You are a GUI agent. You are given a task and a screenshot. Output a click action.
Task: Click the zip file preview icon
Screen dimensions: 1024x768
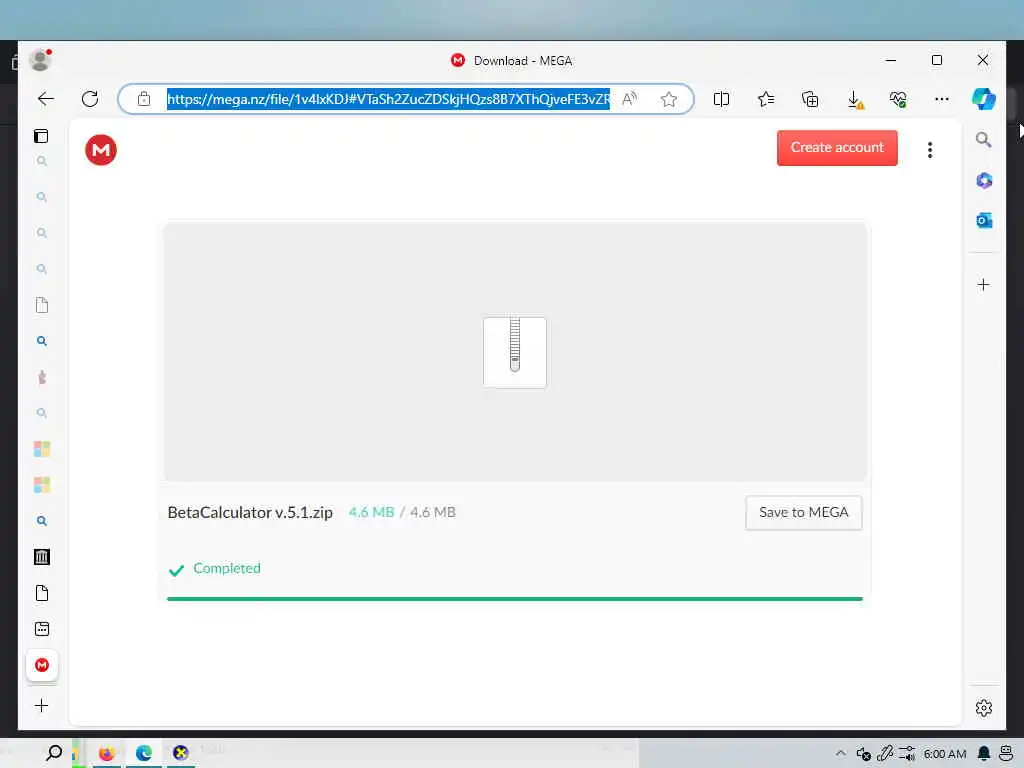515,353
